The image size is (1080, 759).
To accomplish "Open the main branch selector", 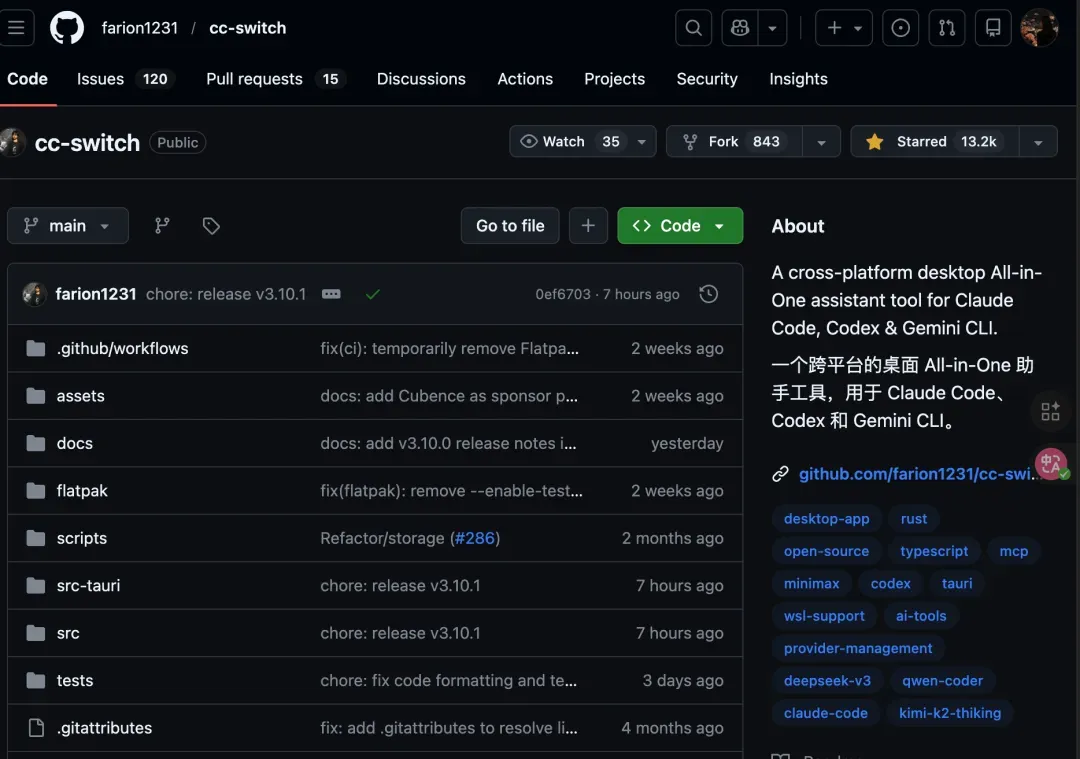I will tap(68, 226).
